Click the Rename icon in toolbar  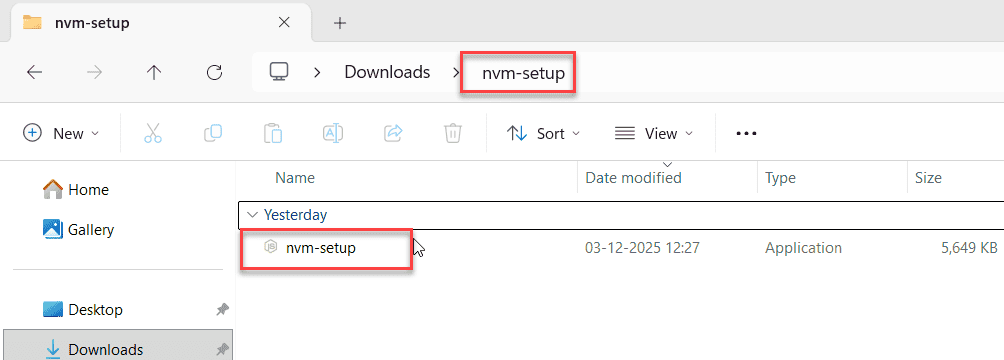pos(332,133)
